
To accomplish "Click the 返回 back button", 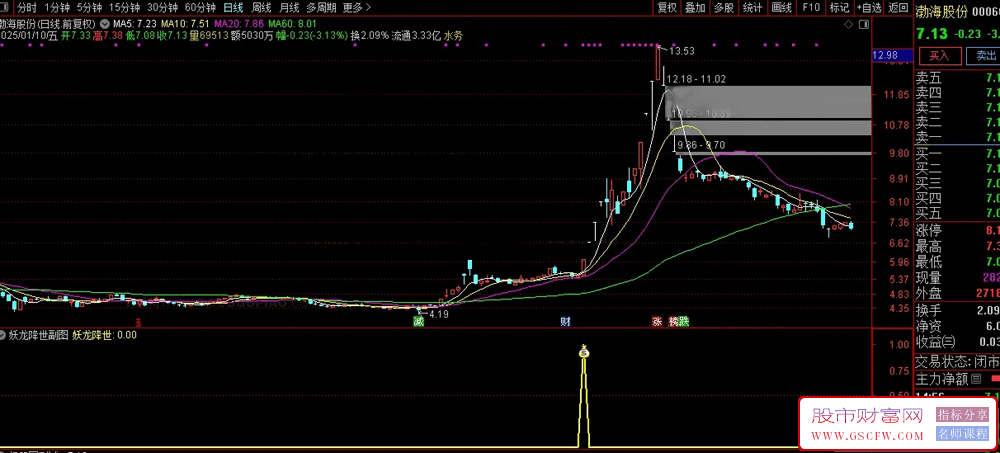I will [x=898, y=8].
